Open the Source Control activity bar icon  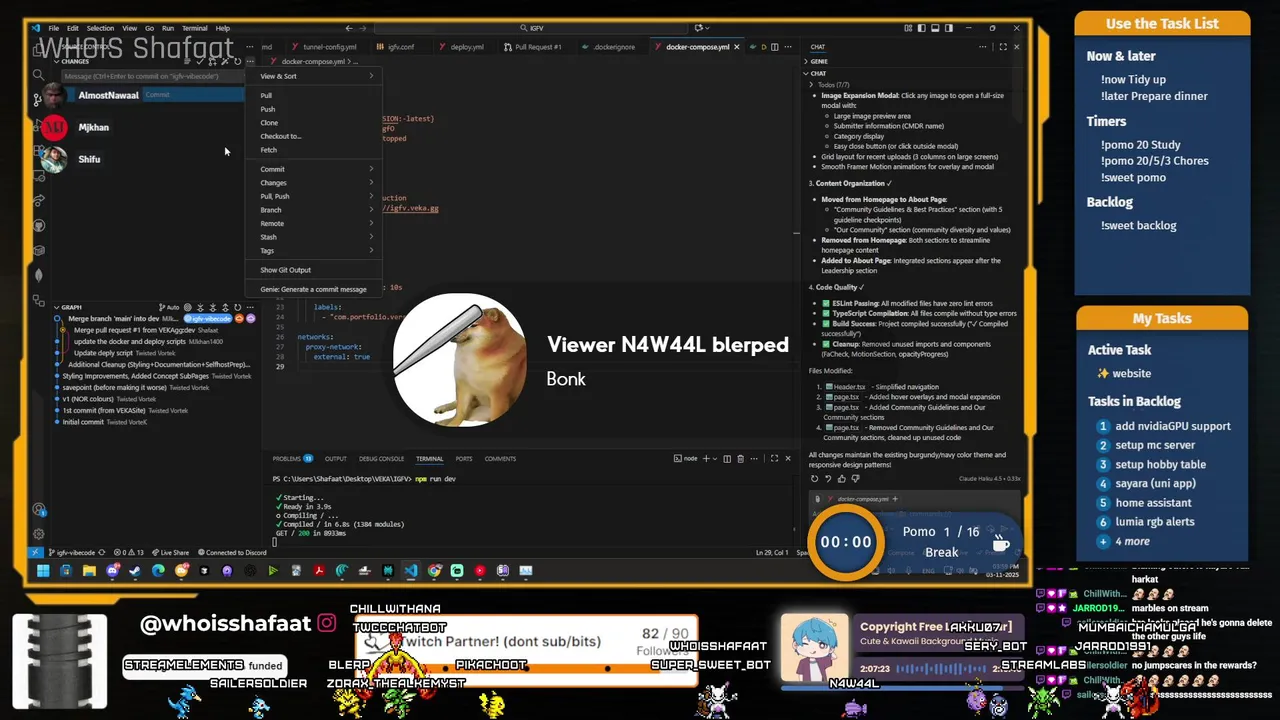(x=38, y=100)
